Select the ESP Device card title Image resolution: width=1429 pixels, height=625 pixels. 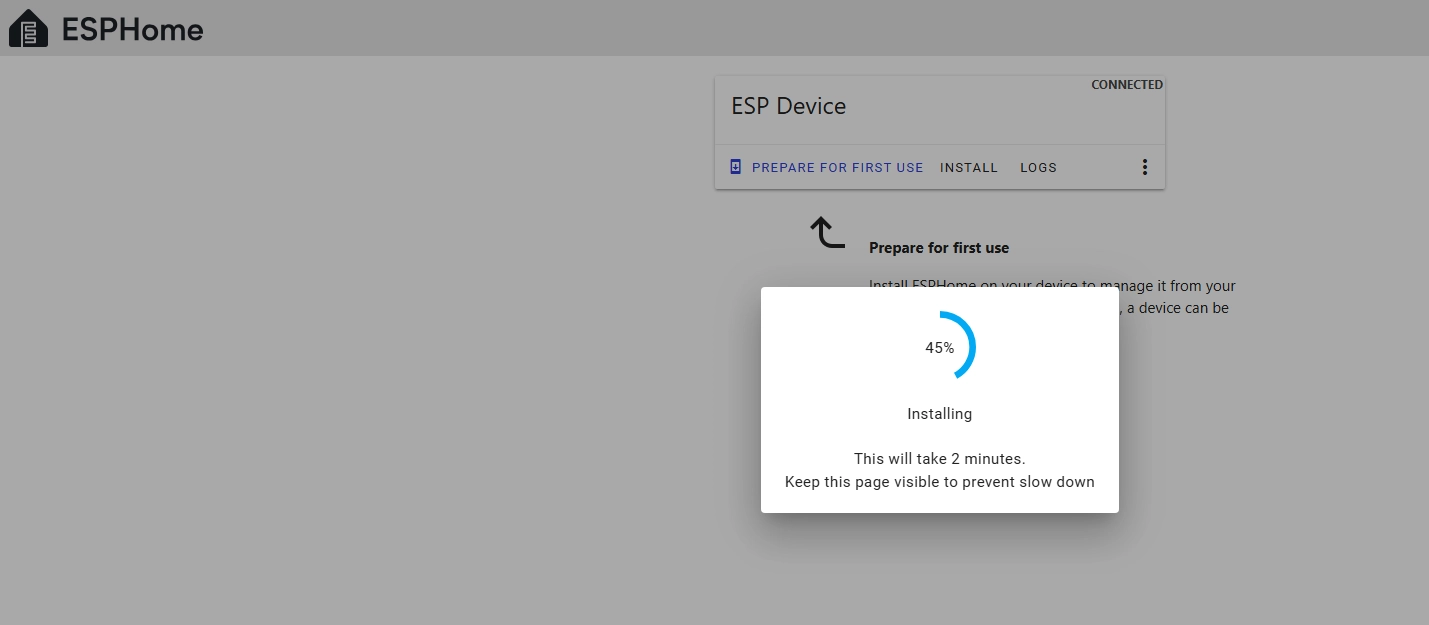pyautogui.click(x=788, y=106)
